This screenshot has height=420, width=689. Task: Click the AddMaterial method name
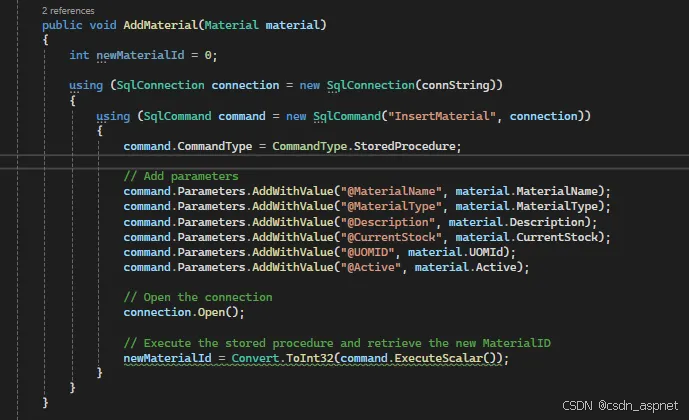point(161,25)
